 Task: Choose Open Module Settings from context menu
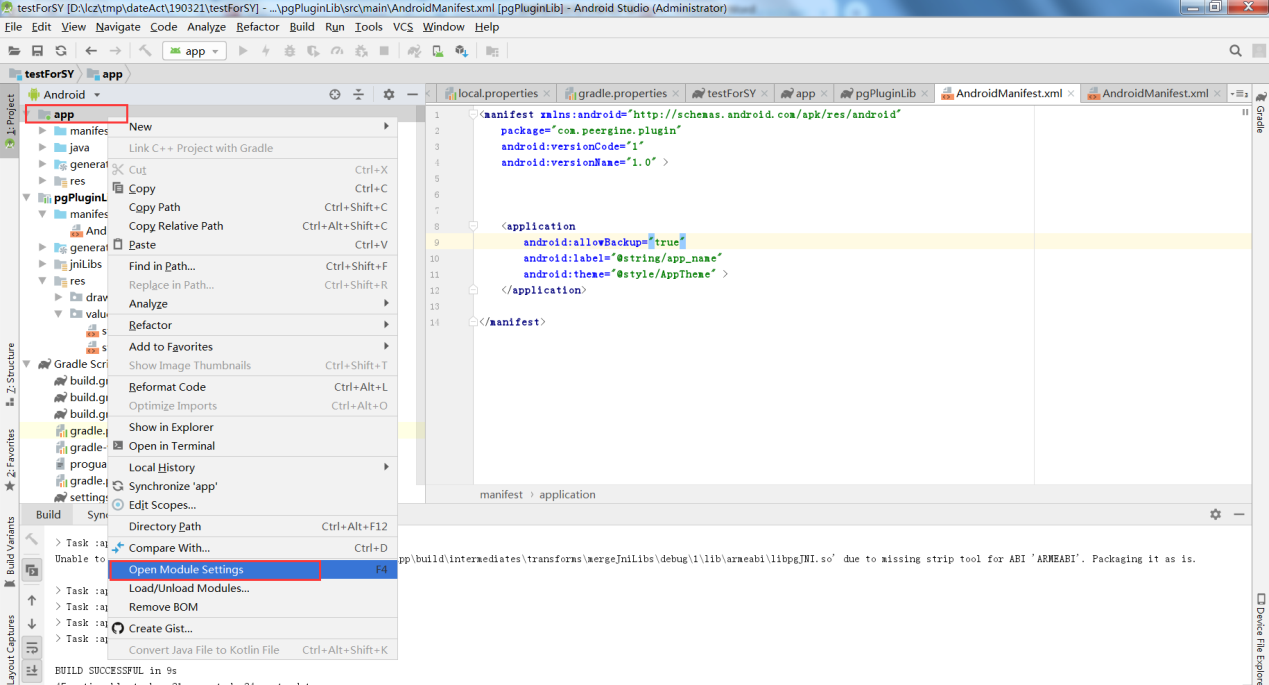tap(252, 569)
